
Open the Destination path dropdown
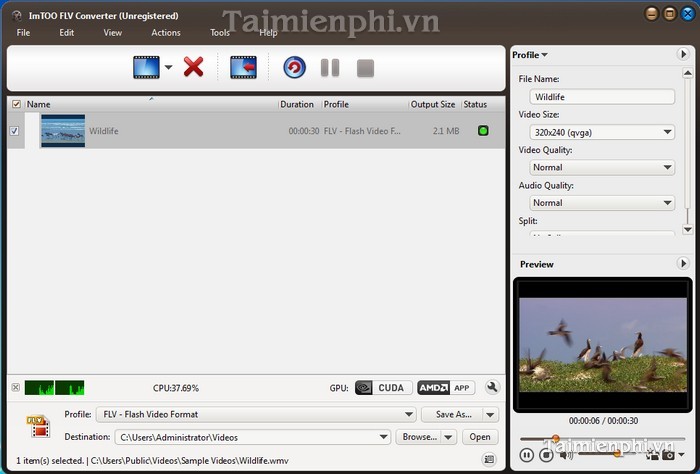pos(383,437)
